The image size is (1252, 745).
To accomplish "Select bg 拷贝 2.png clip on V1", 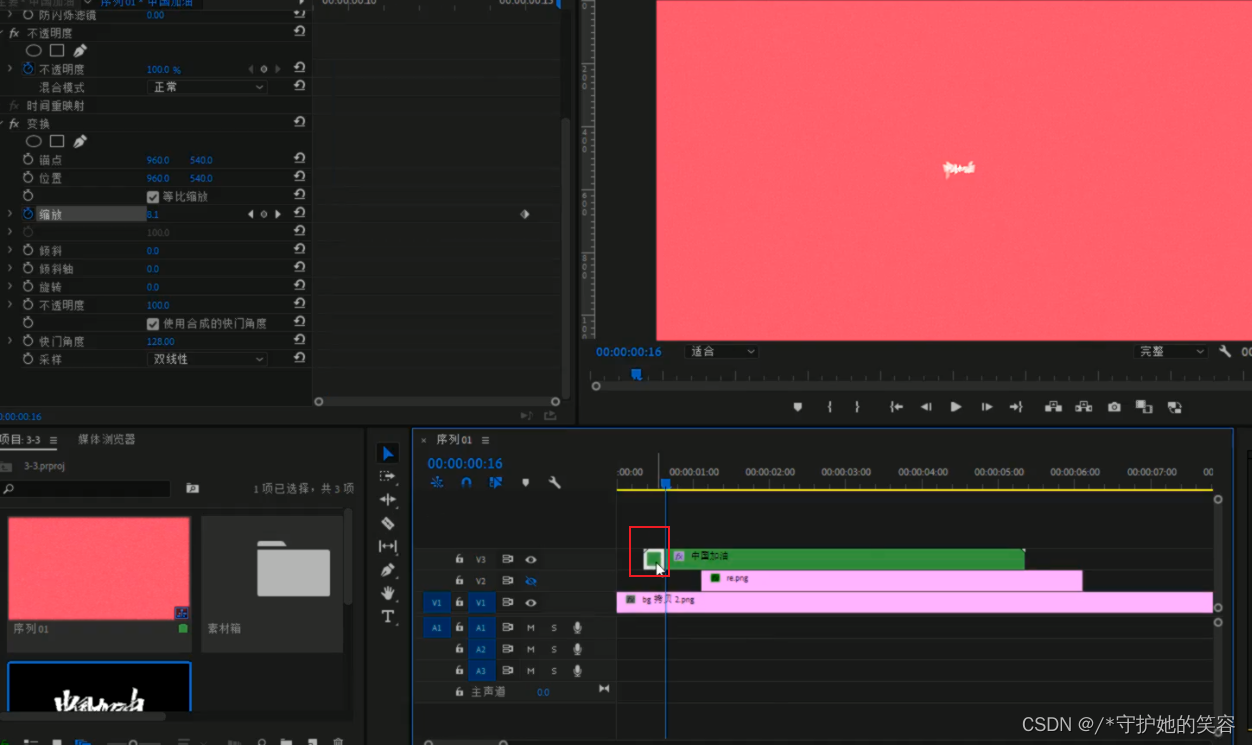I will pyautogui.click(x=914, y=602).
